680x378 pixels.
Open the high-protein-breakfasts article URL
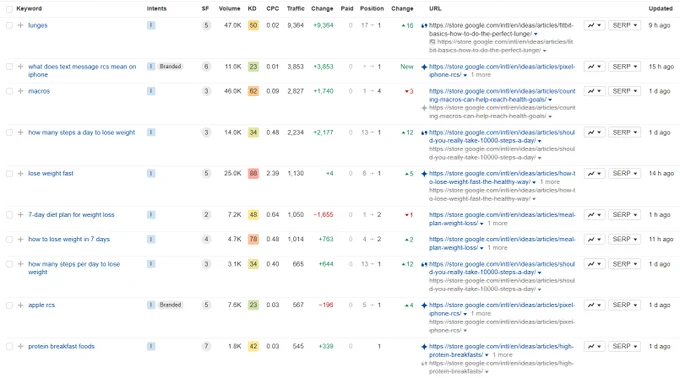pos(501,351)
